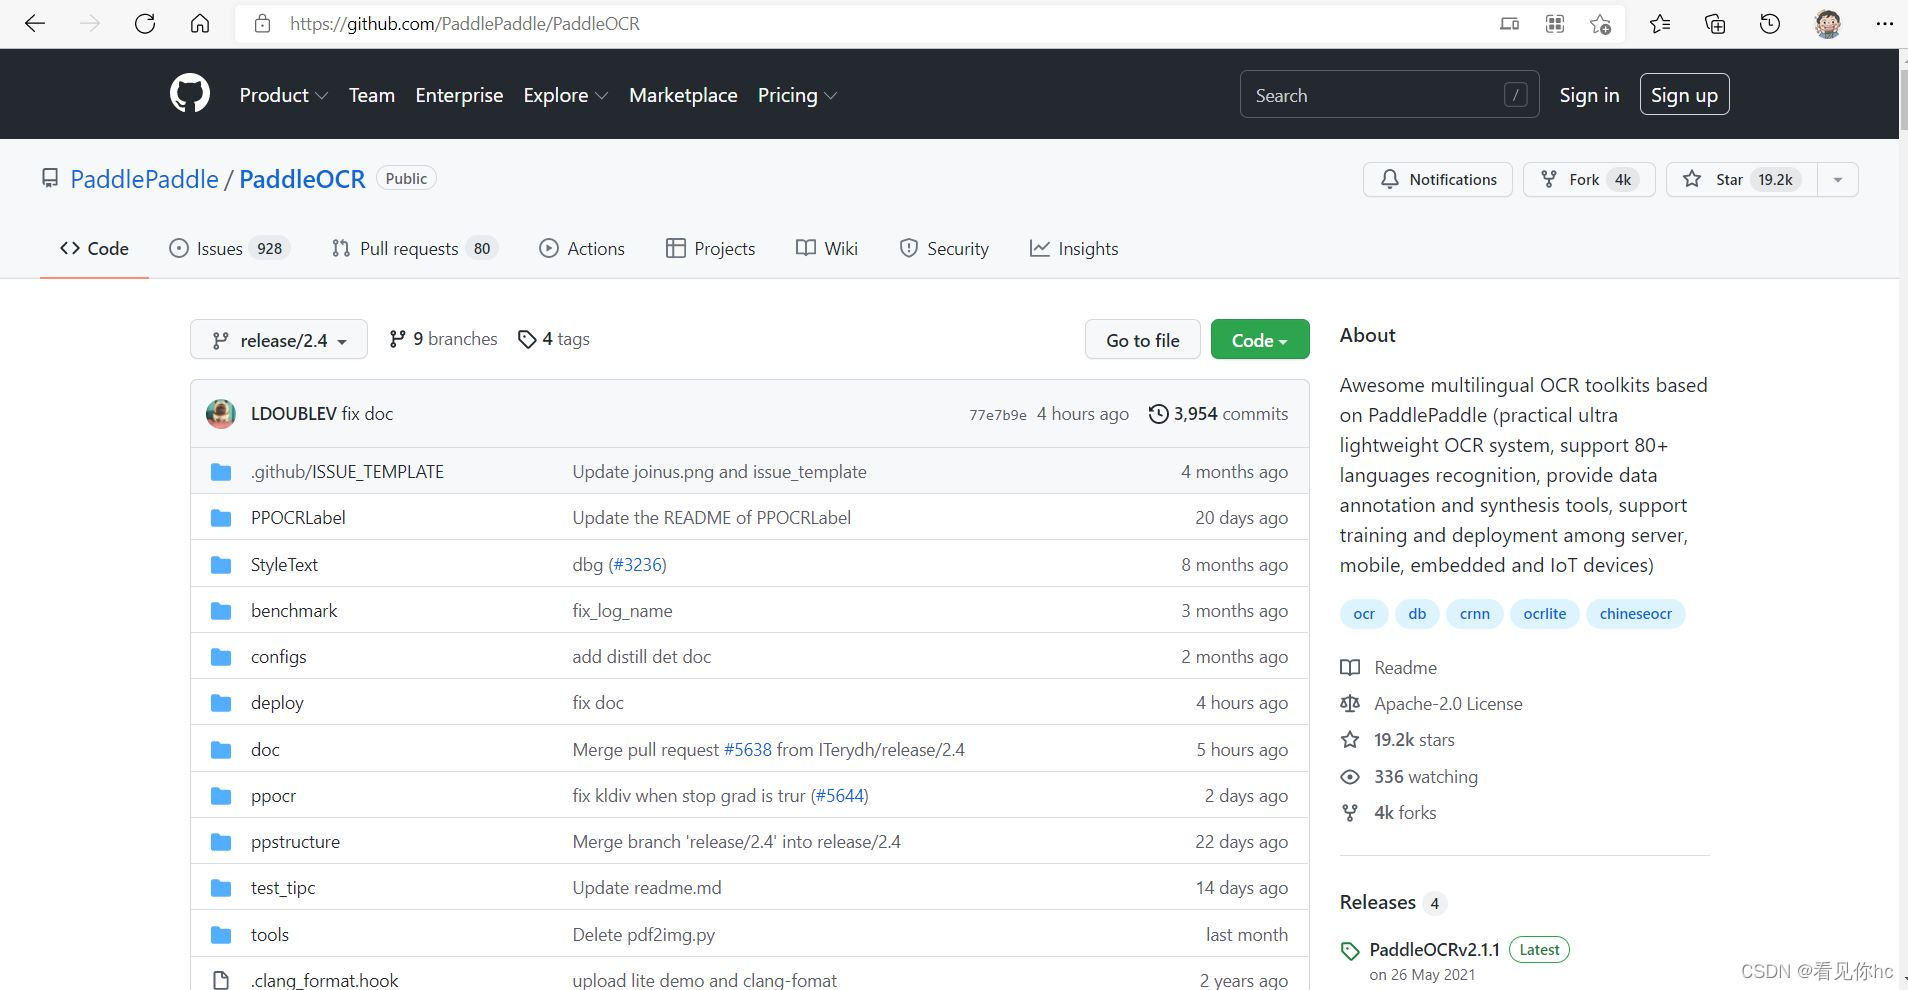Open the Team page in navigation

372,95
